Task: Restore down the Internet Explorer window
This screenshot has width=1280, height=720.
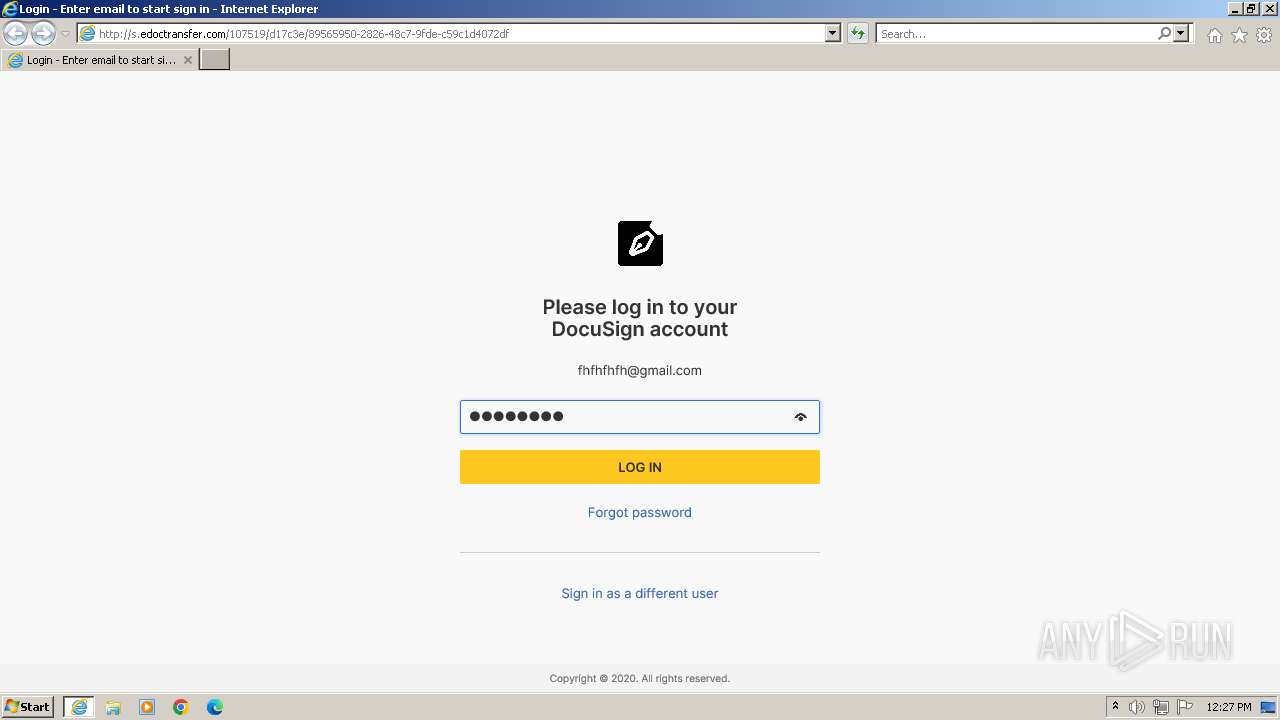Action: 1251,9
